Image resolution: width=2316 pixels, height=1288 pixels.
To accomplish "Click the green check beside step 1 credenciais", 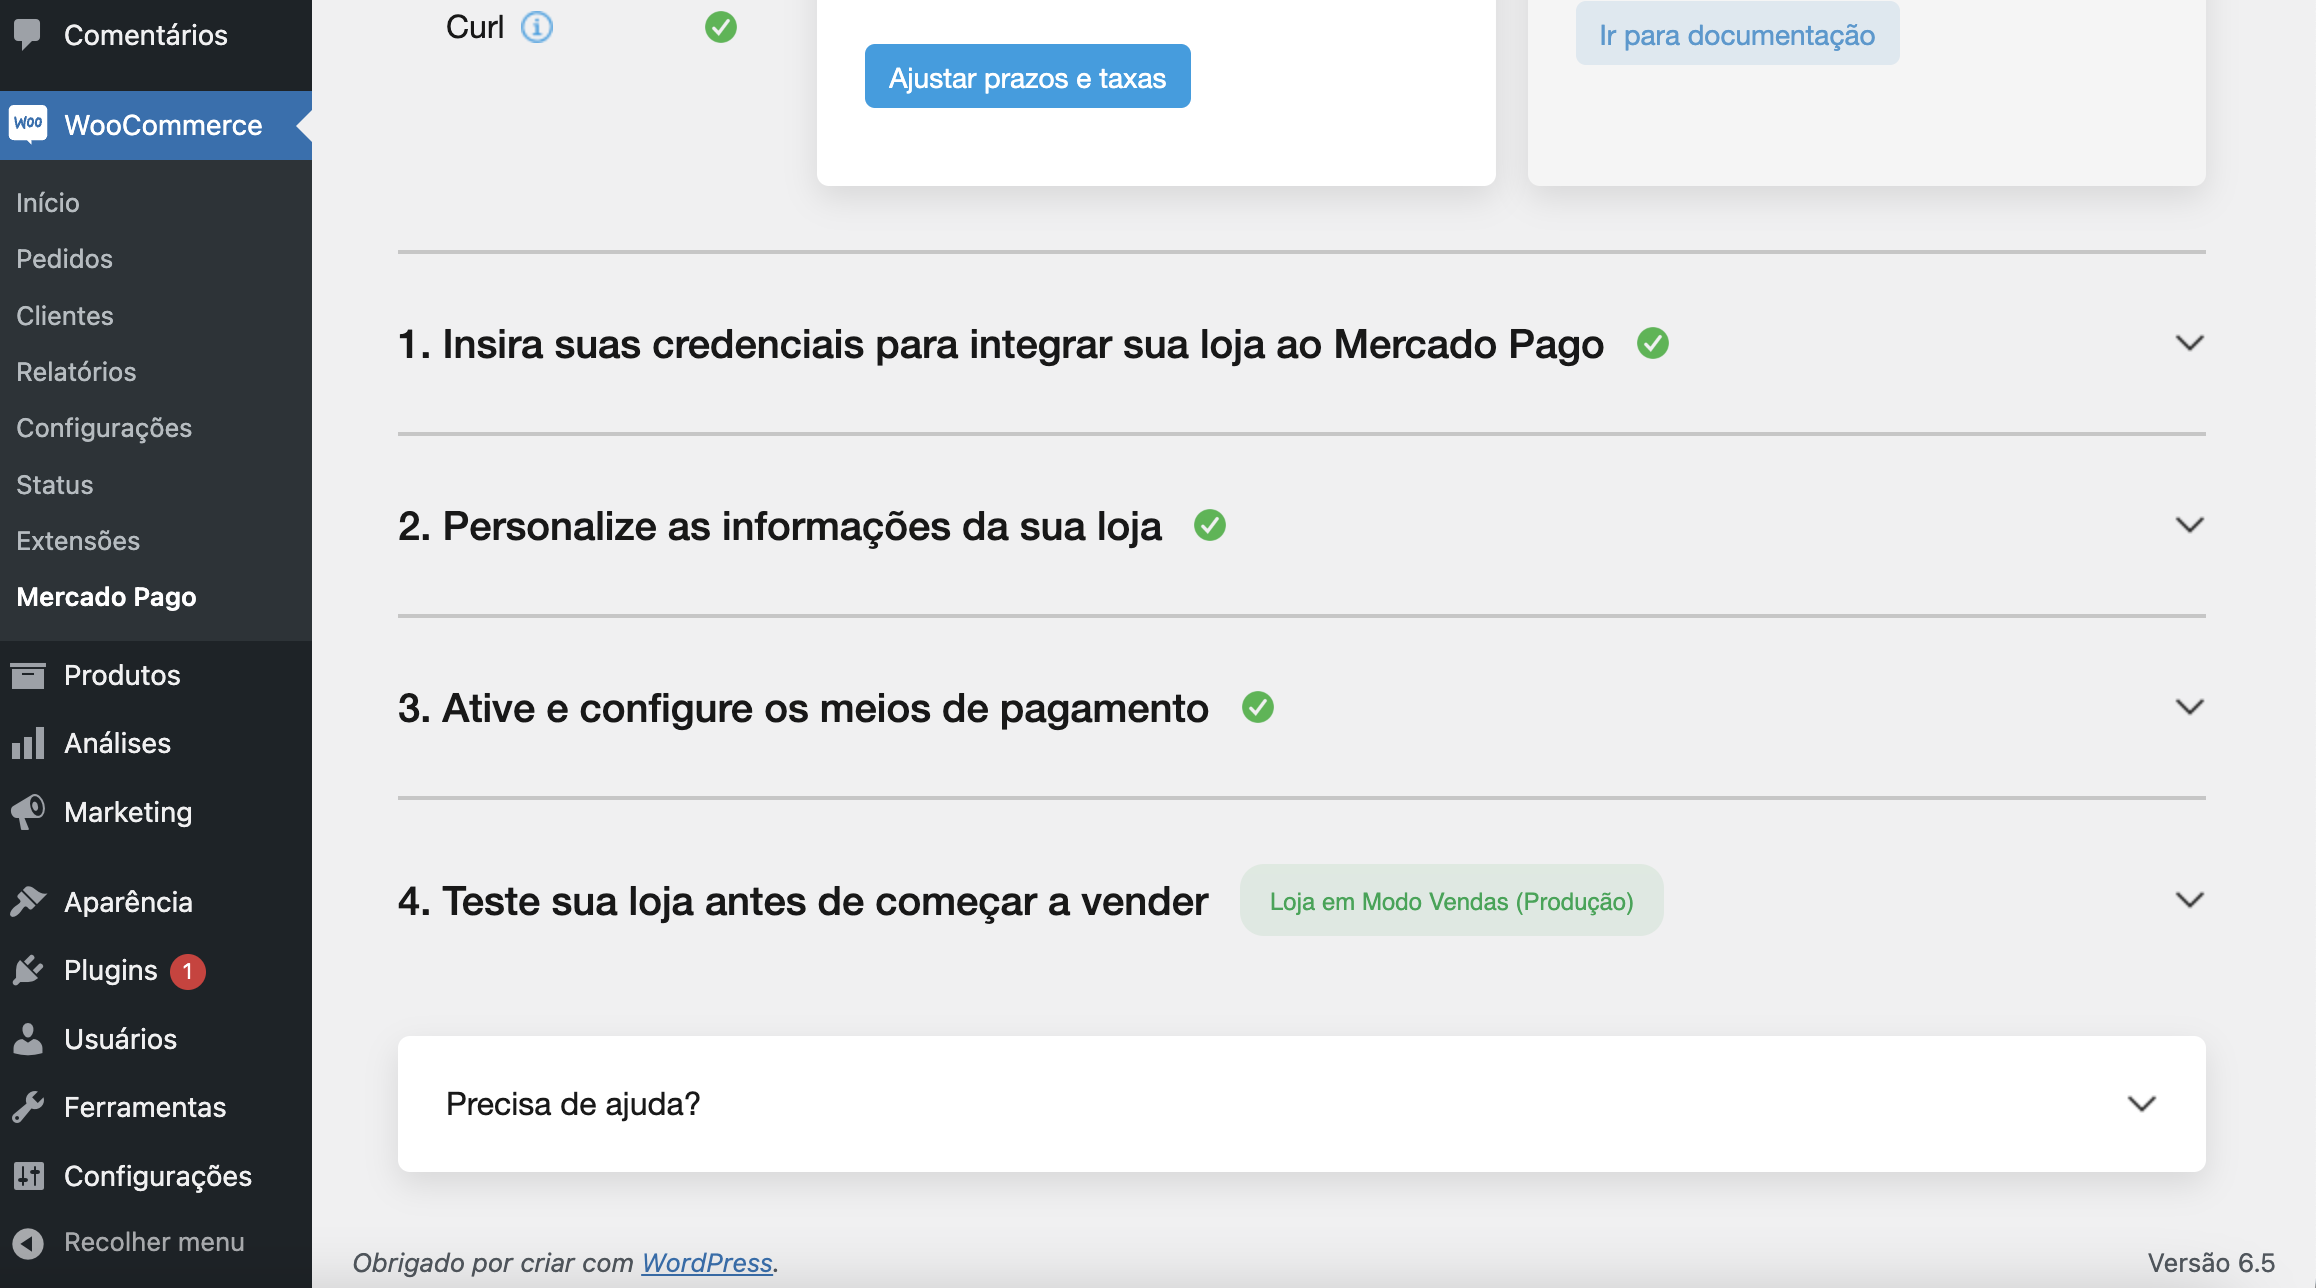I will [x=1653, y=343].
